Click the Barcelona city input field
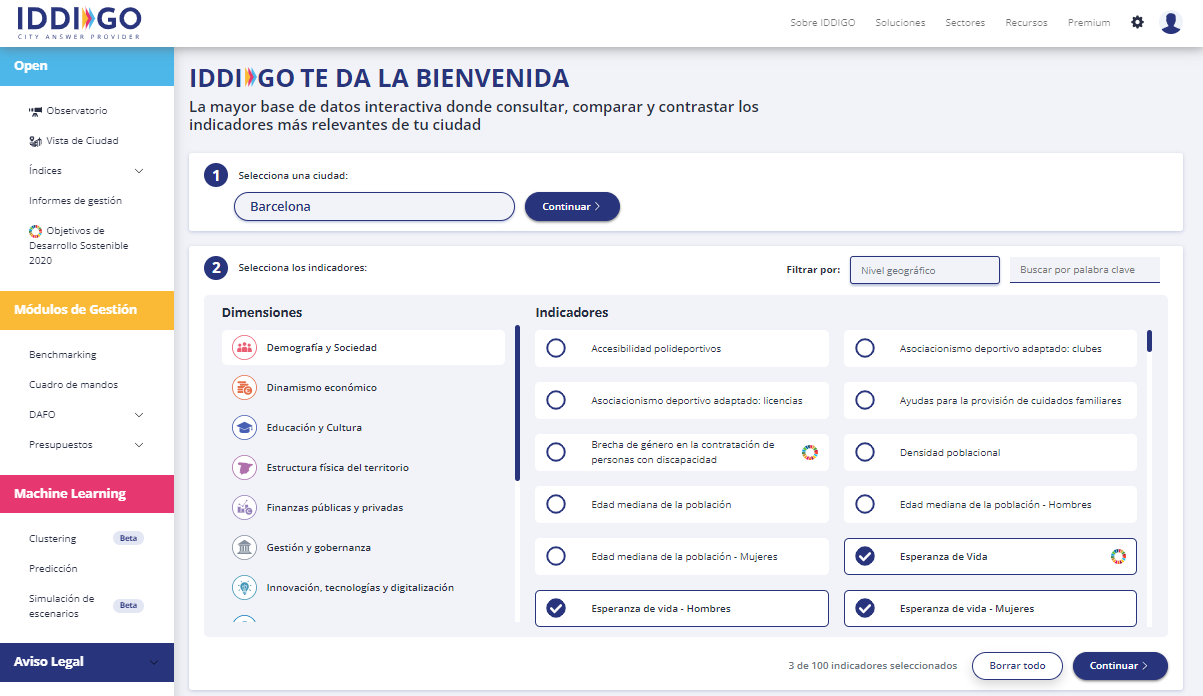Screen dimensions: 1203x696 tap(375, 207)
